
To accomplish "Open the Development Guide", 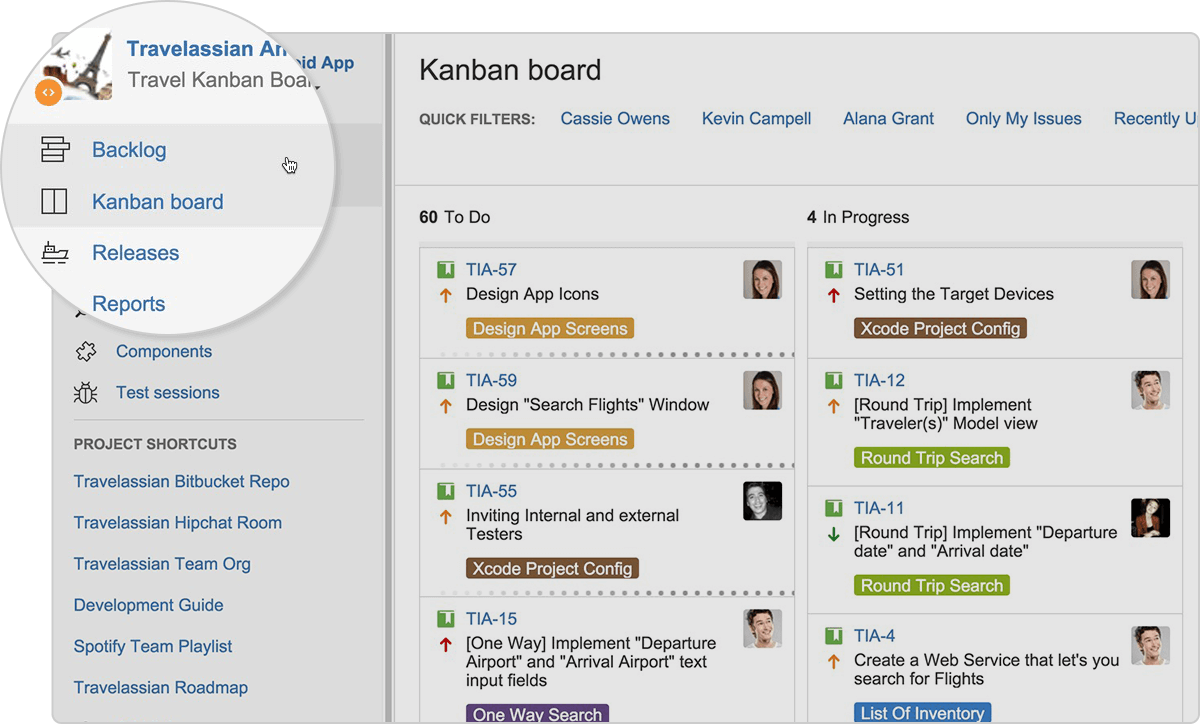I will [148, 605].
